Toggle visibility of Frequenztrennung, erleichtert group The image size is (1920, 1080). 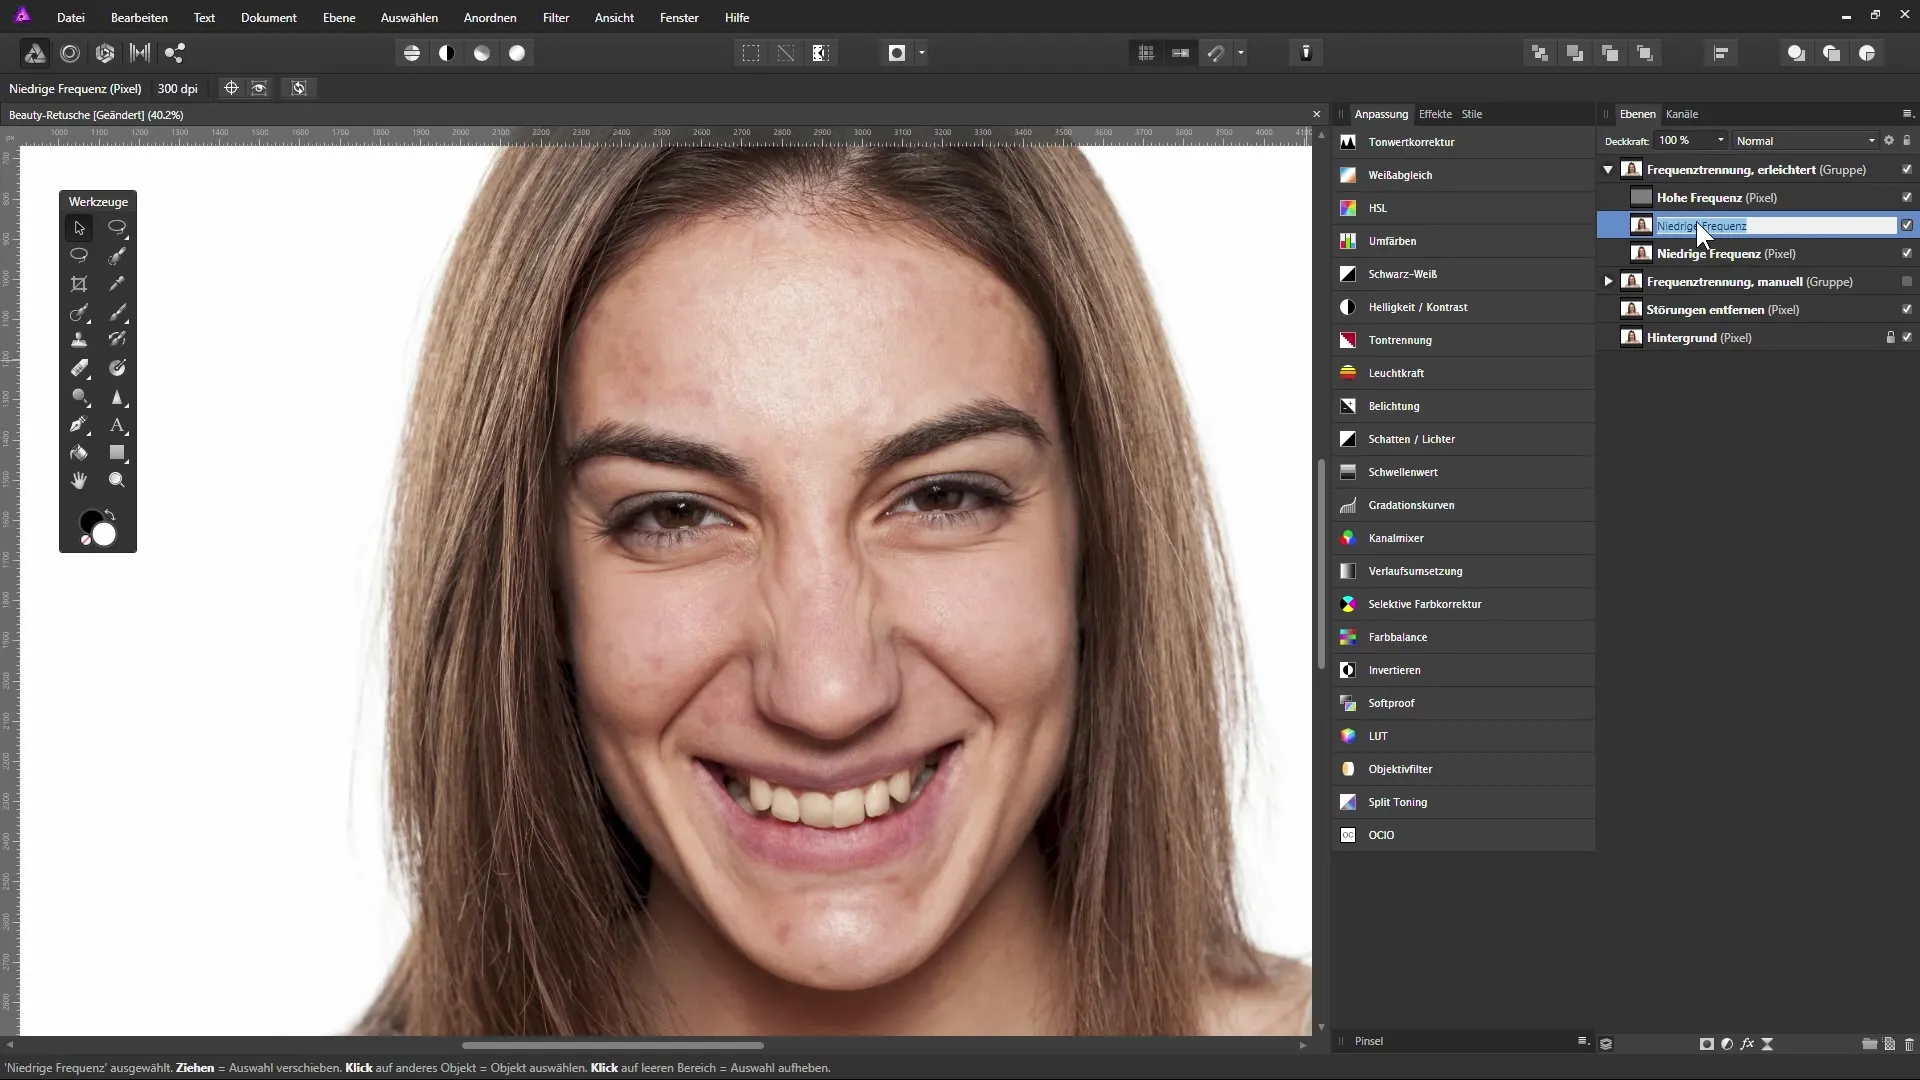tap(1907, 170)
